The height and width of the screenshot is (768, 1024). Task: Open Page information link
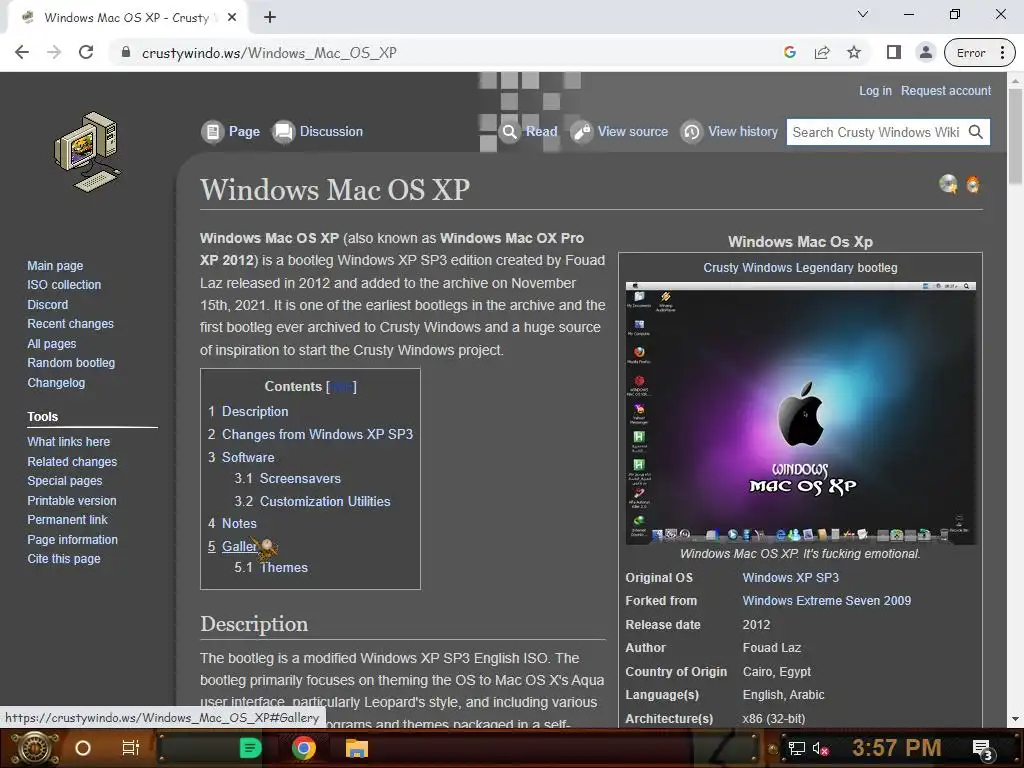pyautogui.click(x=72, y=539)
